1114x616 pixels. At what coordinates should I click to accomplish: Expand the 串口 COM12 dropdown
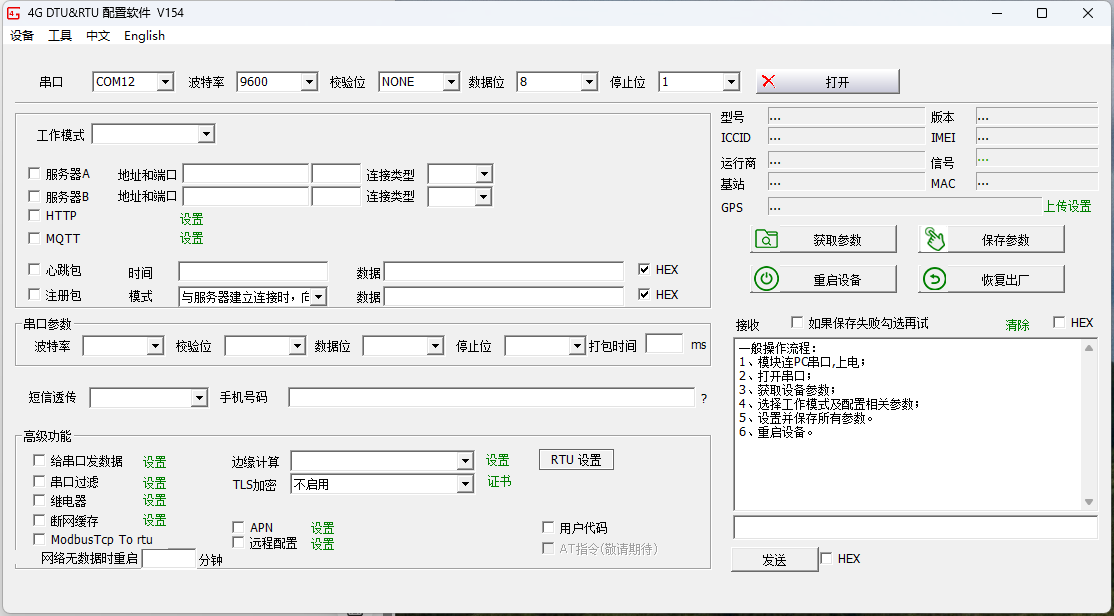click(165, 82)
